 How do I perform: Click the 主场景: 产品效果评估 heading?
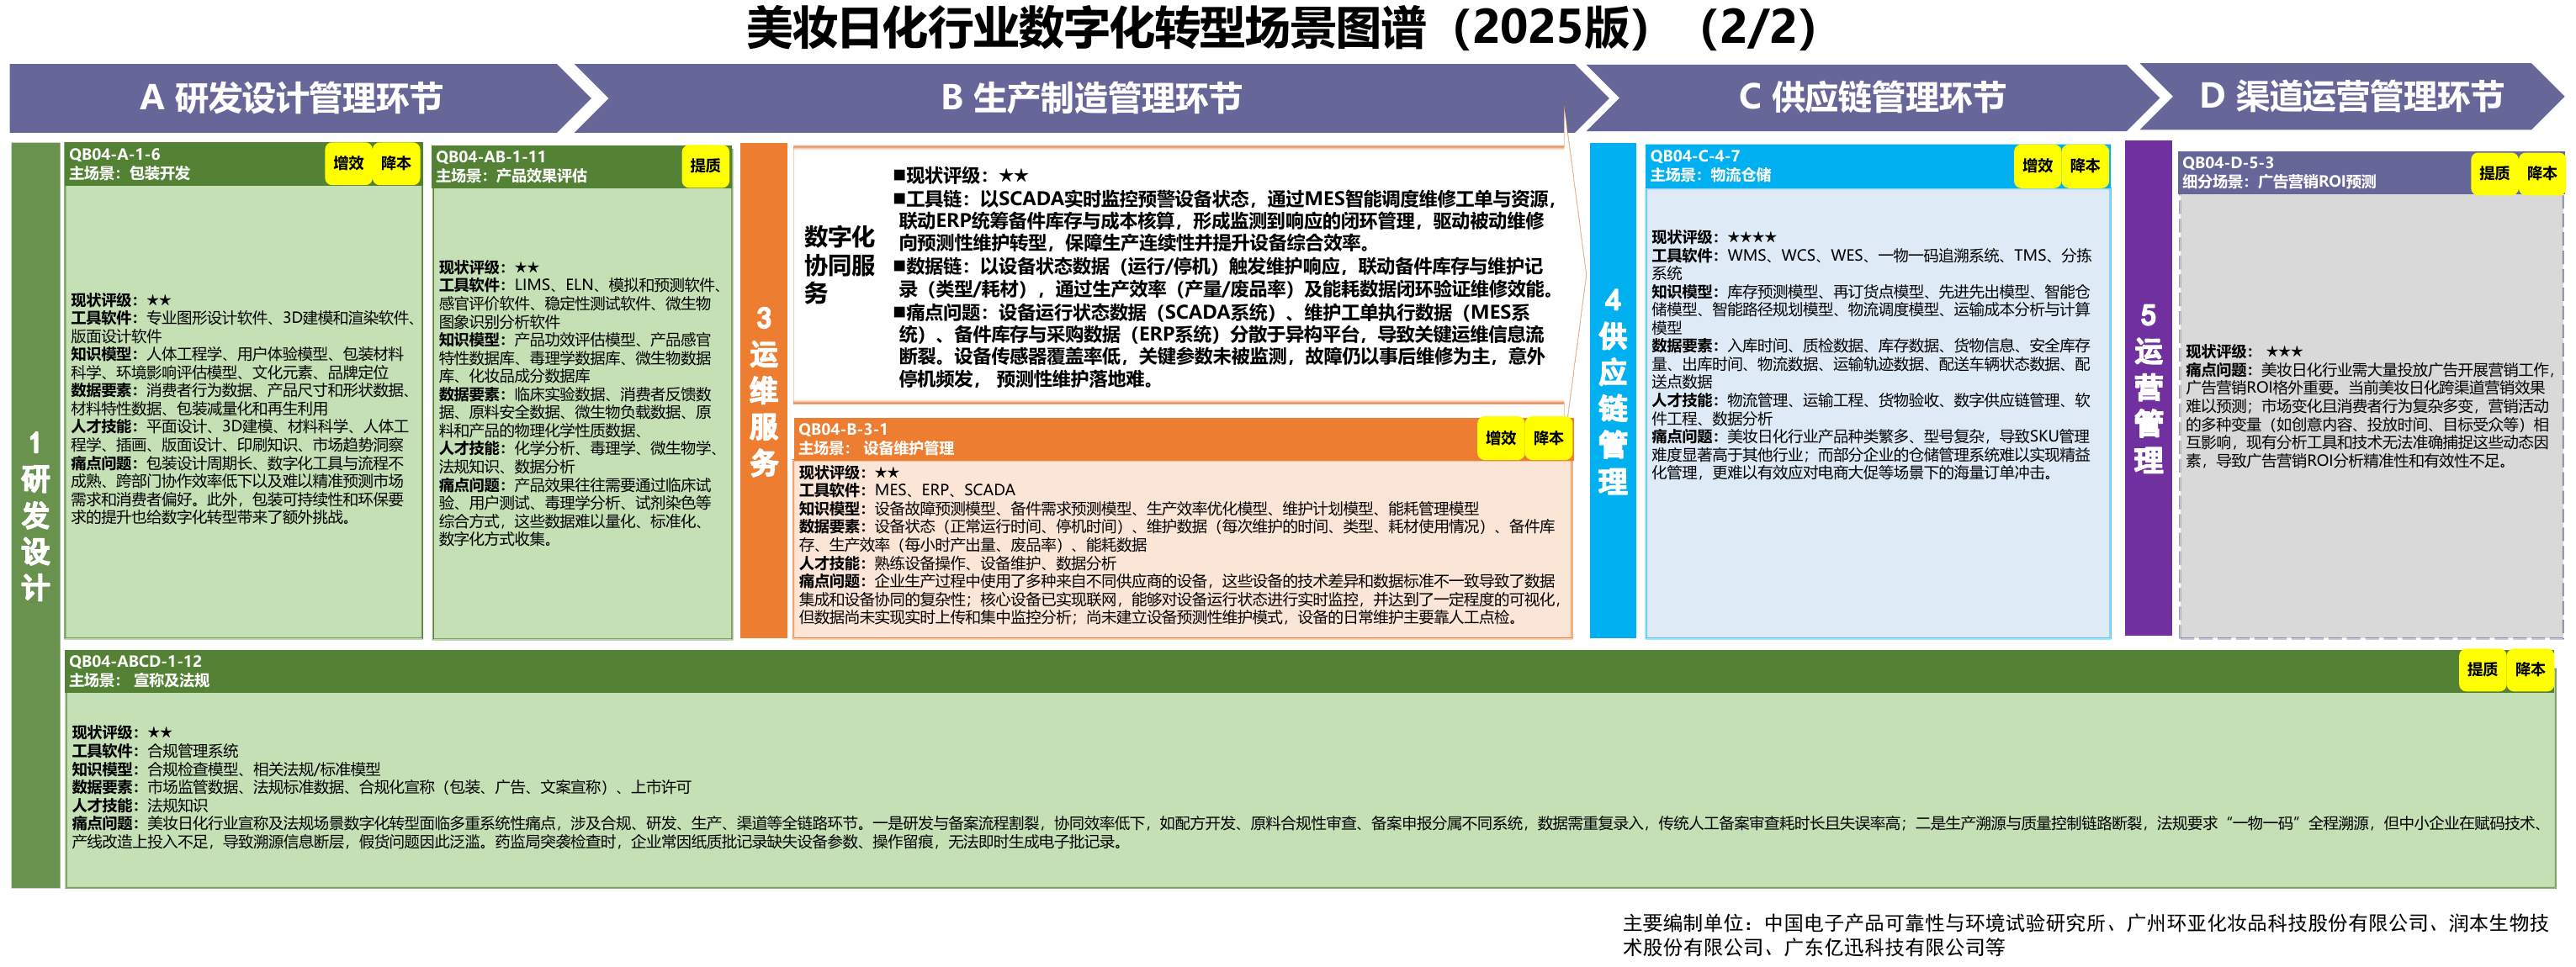click(511, 176)
